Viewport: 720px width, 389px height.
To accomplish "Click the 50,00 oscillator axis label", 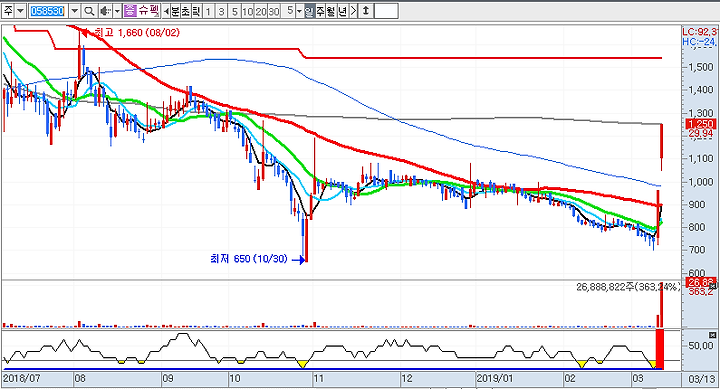I will 700,345.
